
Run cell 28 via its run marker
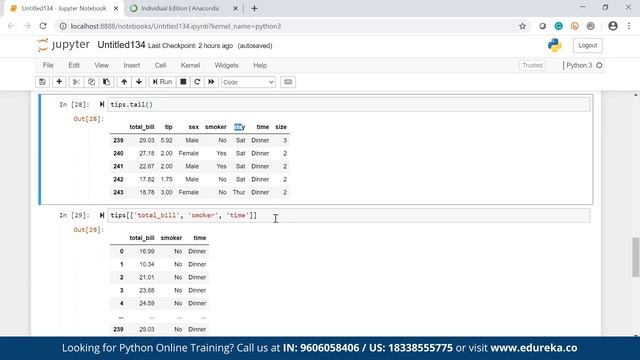point(102,104)
